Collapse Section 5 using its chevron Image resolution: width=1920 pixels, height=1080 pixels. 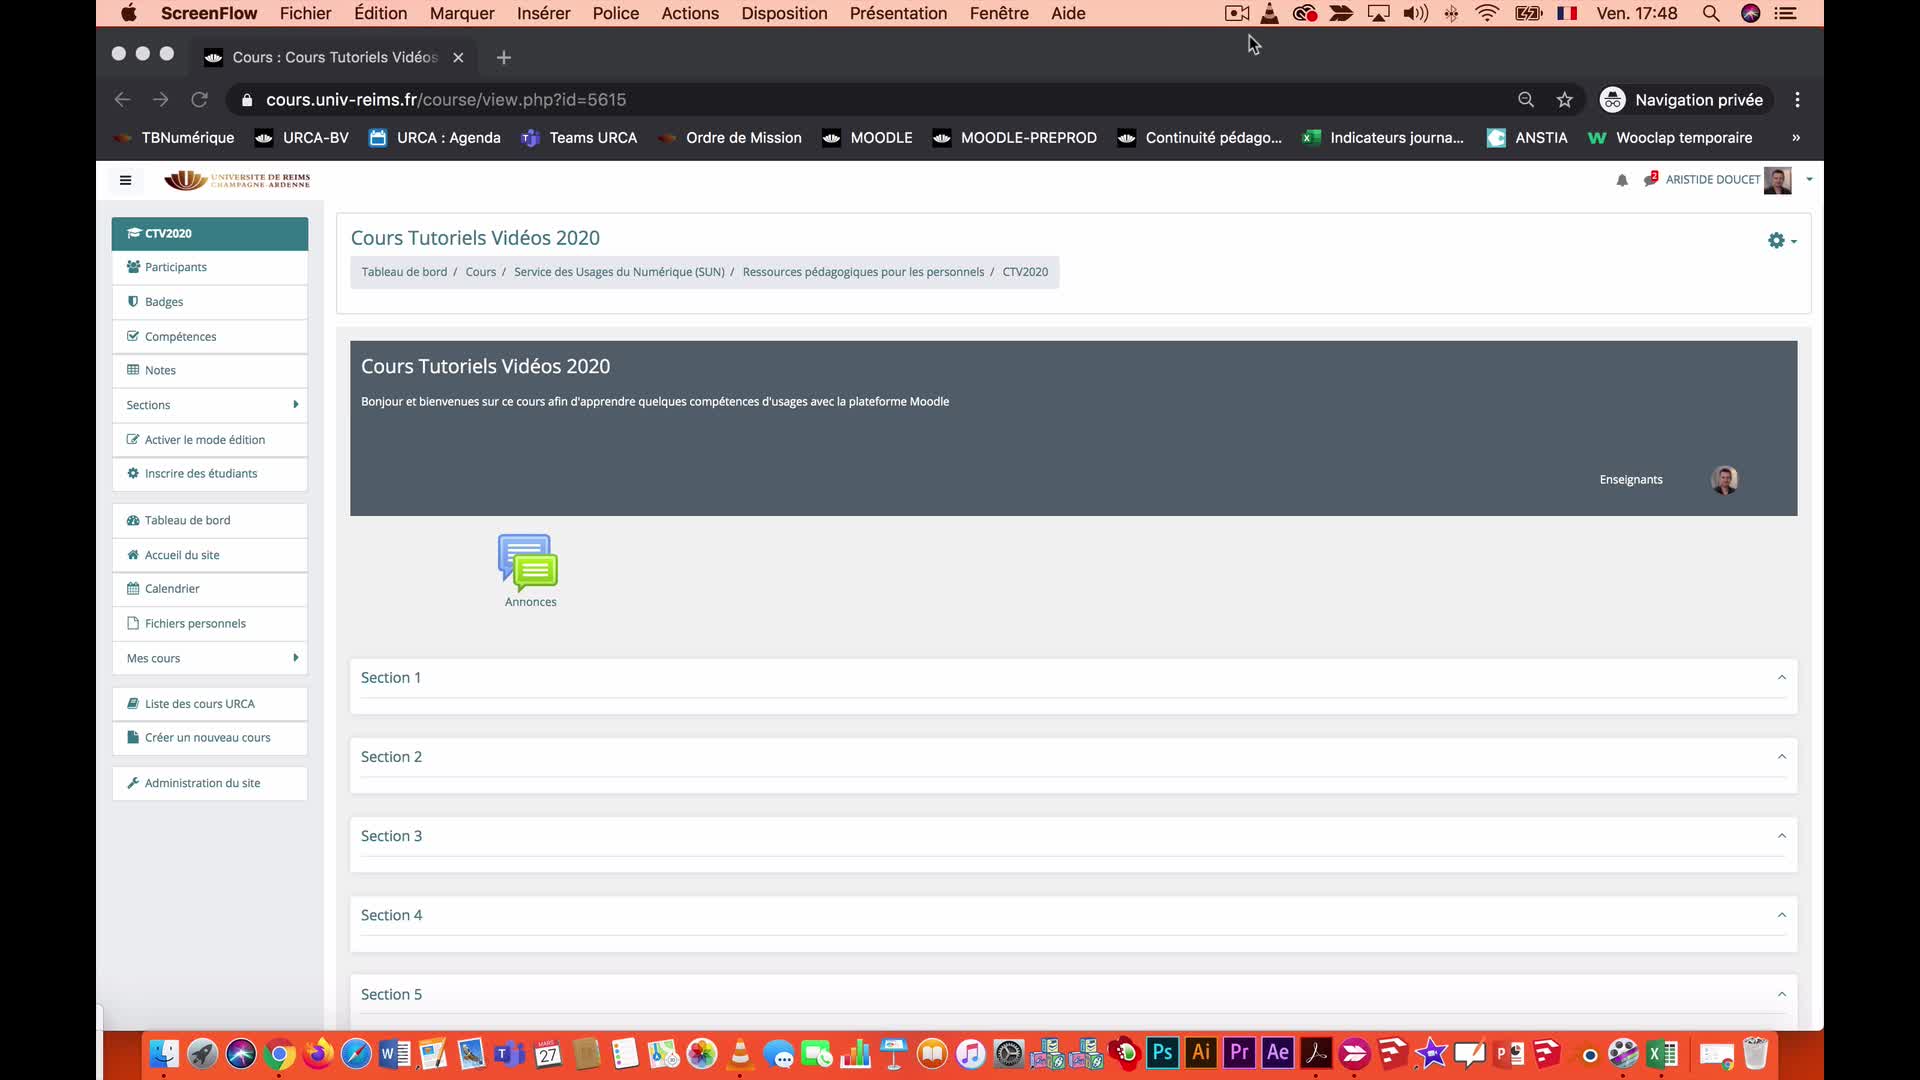click(x=1781, y=994)
